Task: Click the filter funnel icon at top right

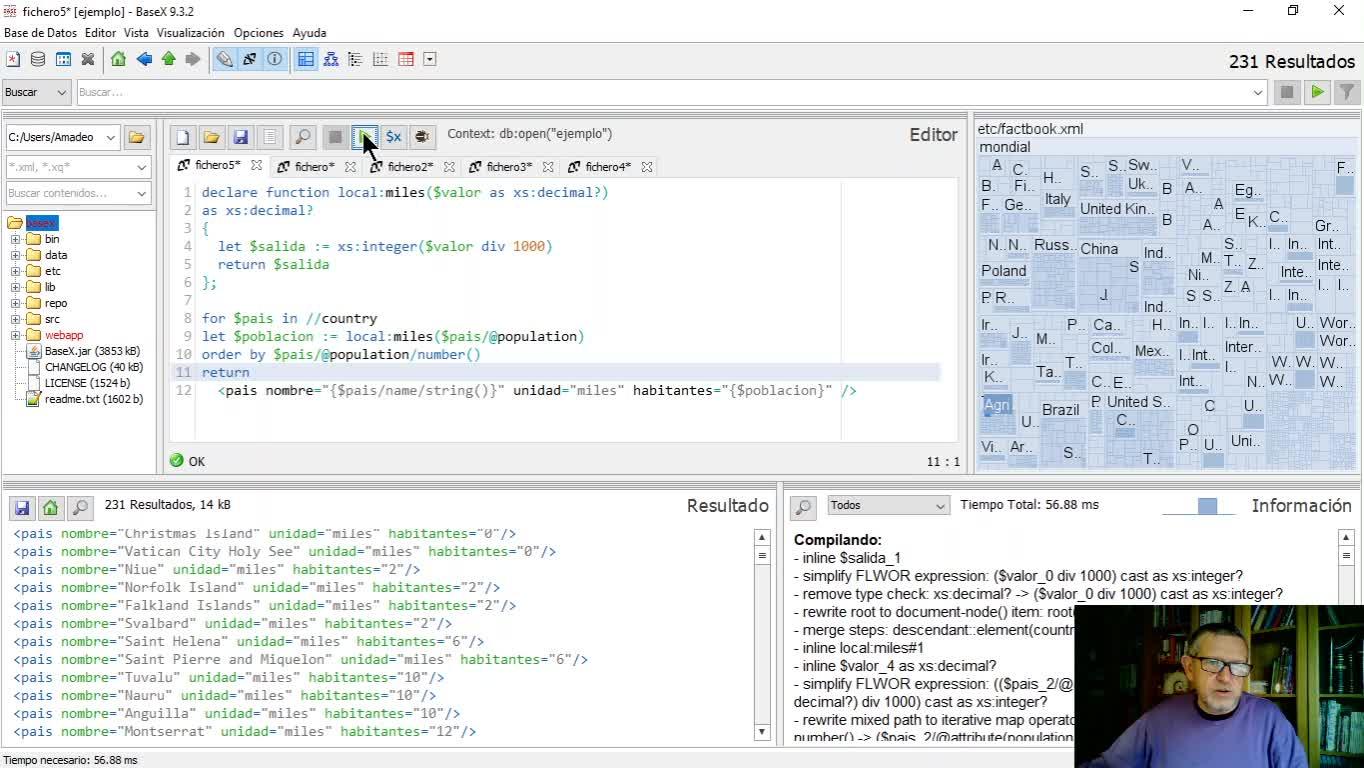Action: click(1347, 92)
